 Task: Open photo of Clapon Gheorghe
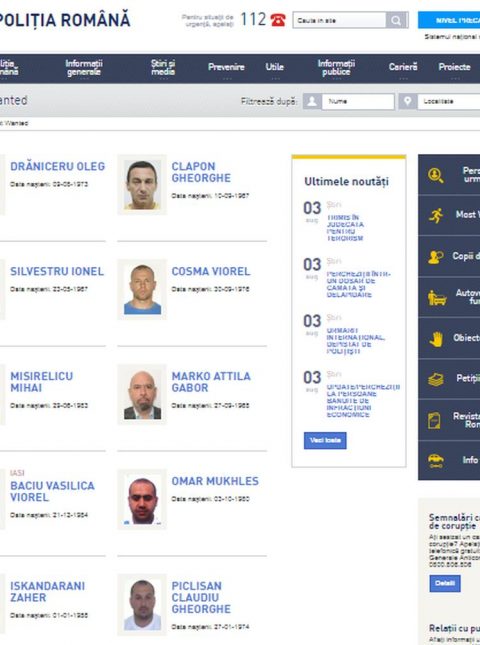coord(142,185)
